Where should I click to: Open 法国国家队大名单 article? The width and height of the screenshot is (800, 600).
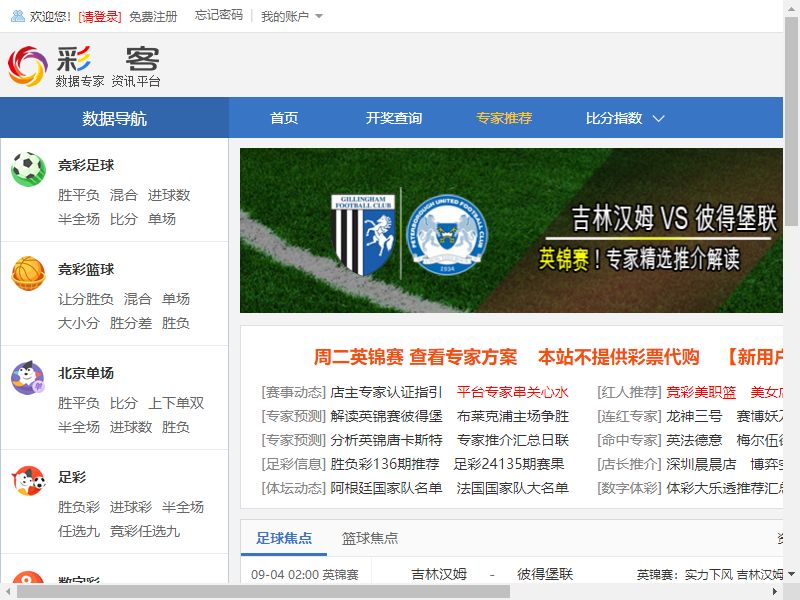point(512,488)
